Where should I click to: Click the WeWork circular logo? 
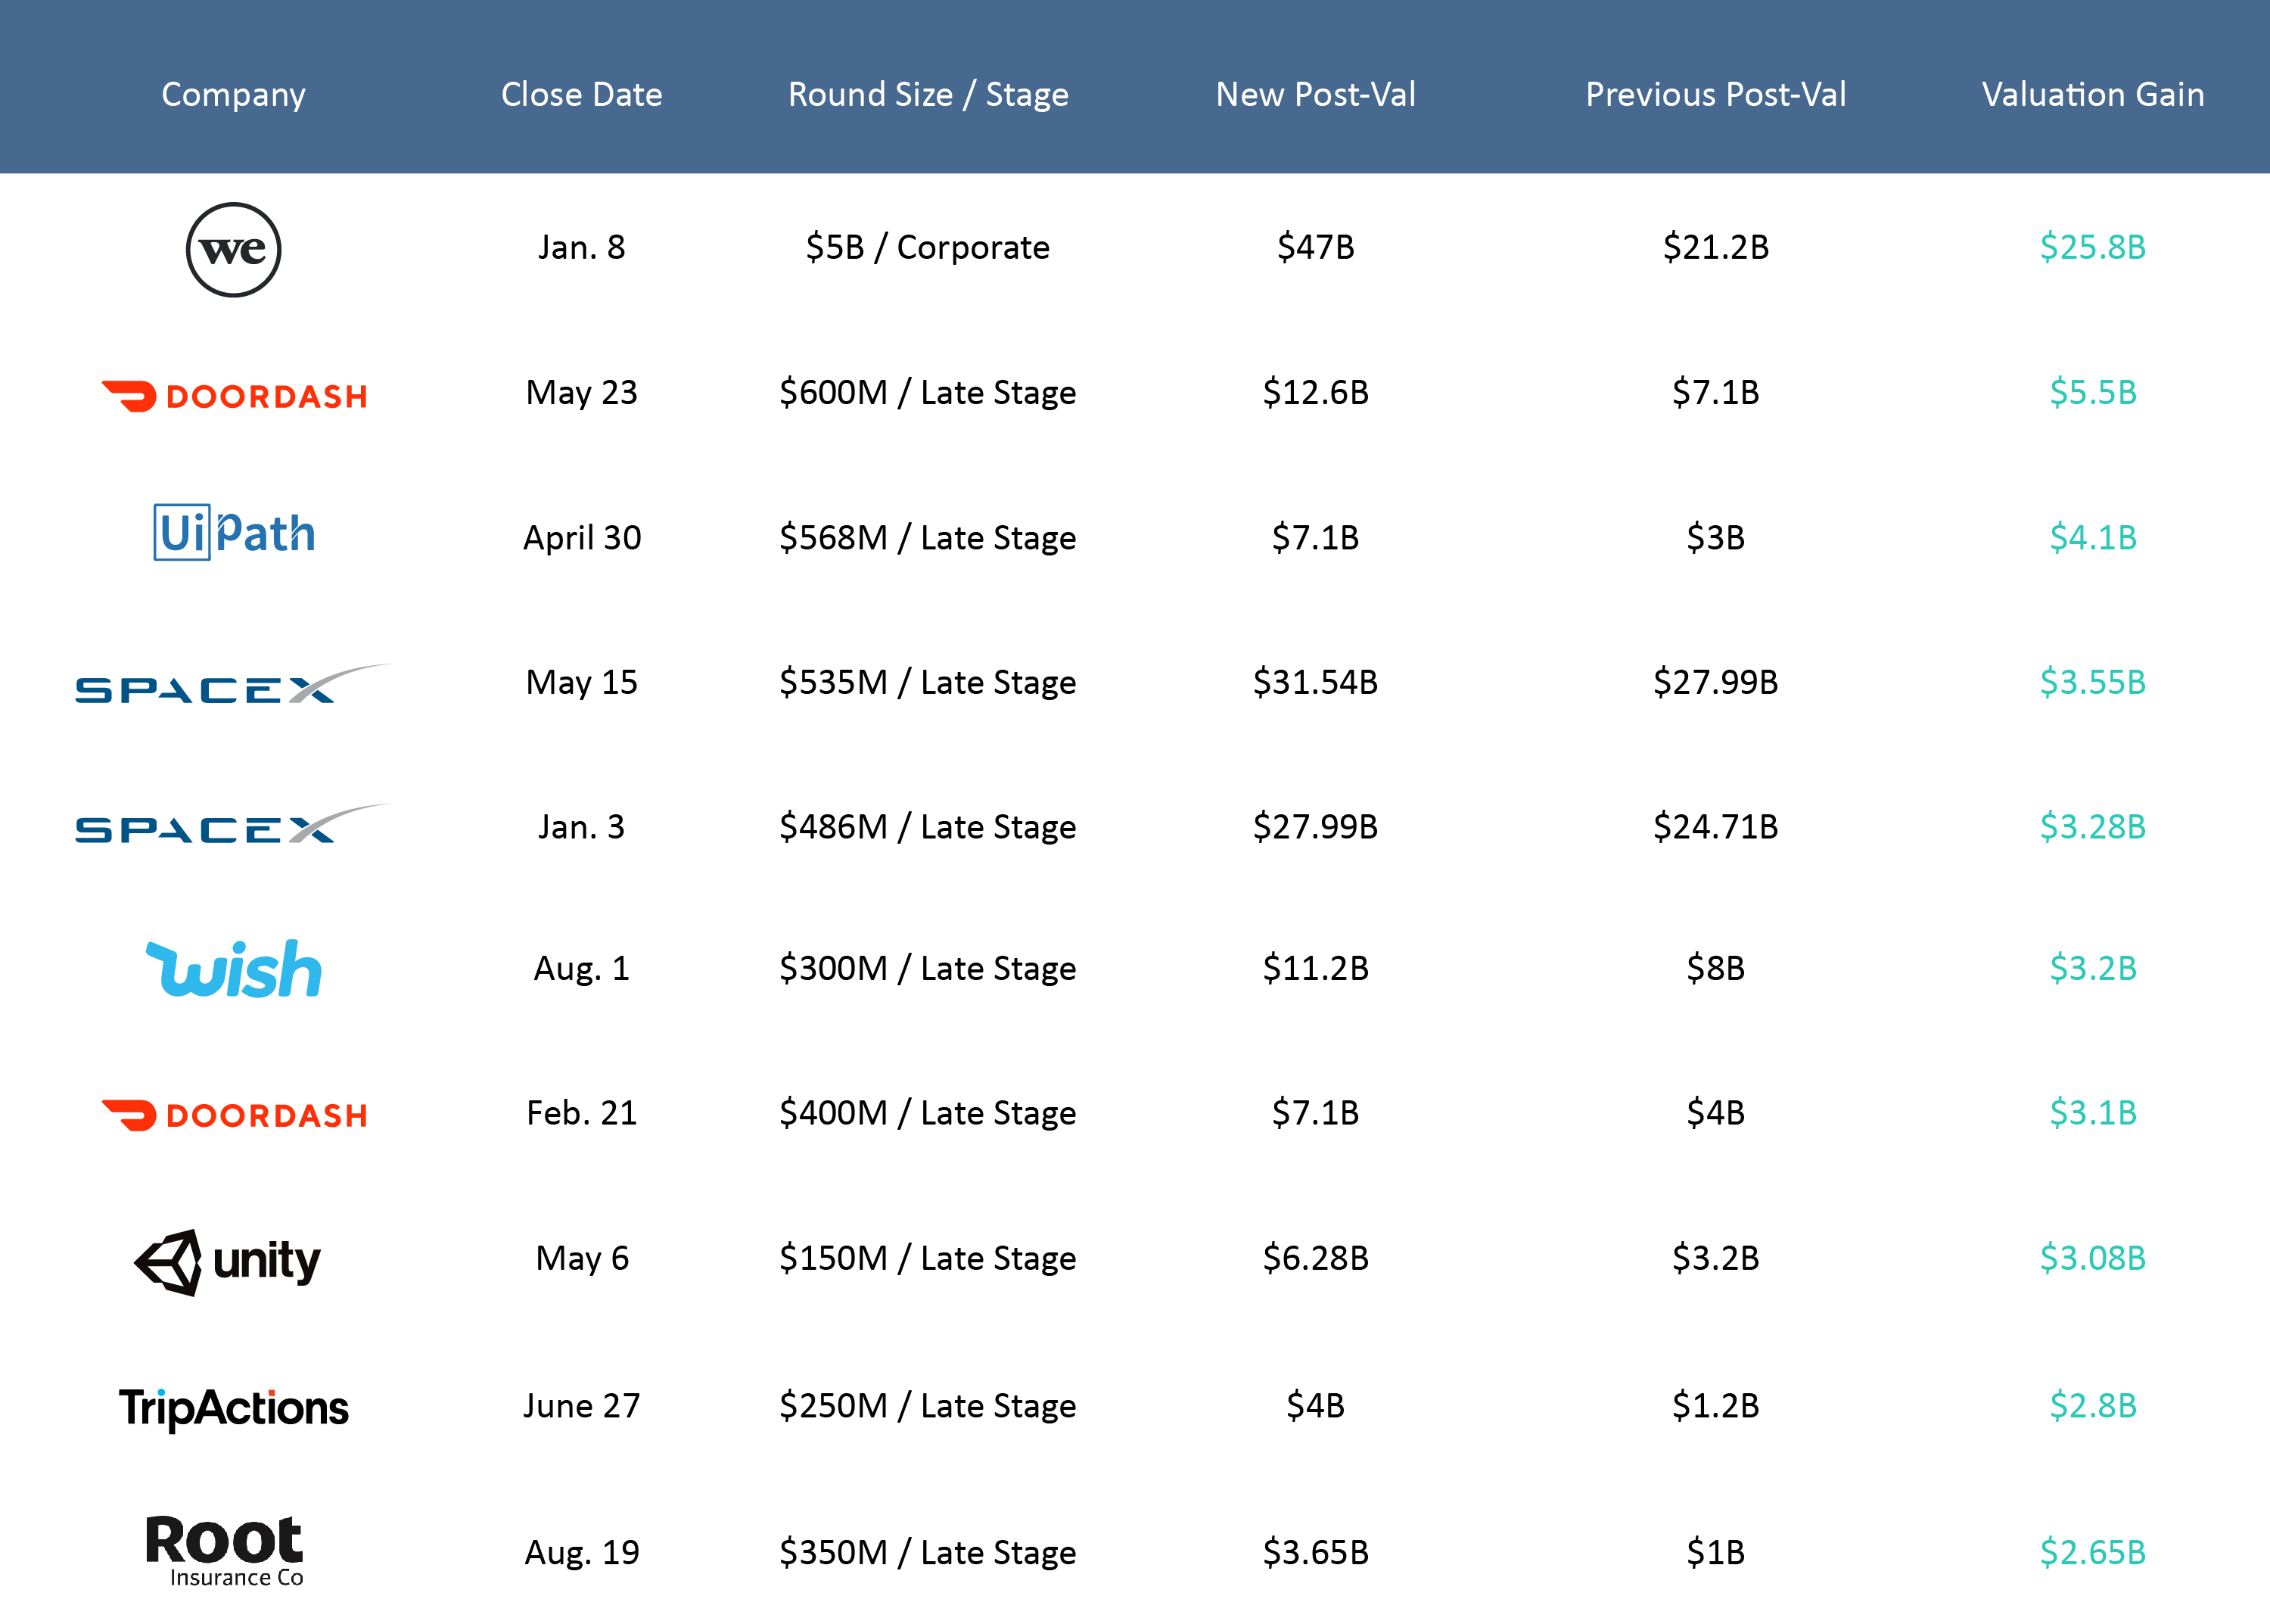(233, 250)
